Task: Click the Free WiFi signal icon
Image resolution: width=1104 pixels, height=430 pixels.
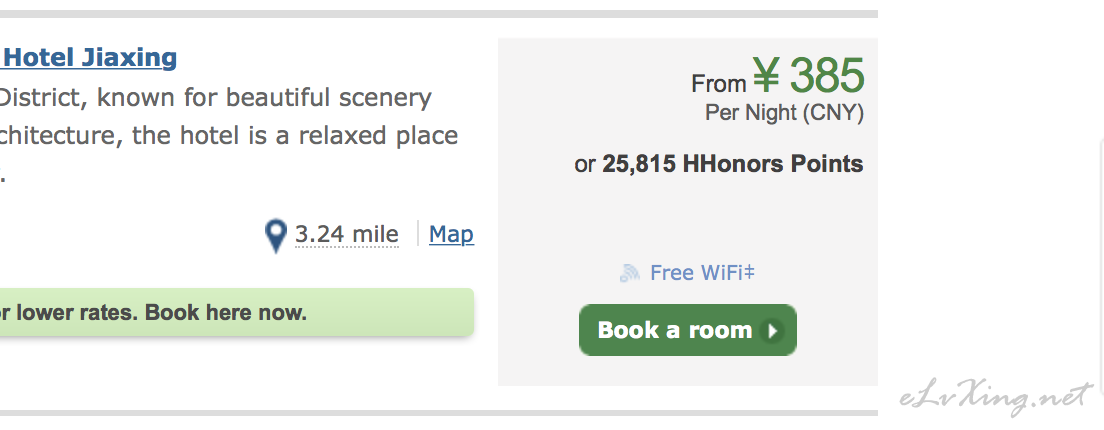Action: click(629, 273)
